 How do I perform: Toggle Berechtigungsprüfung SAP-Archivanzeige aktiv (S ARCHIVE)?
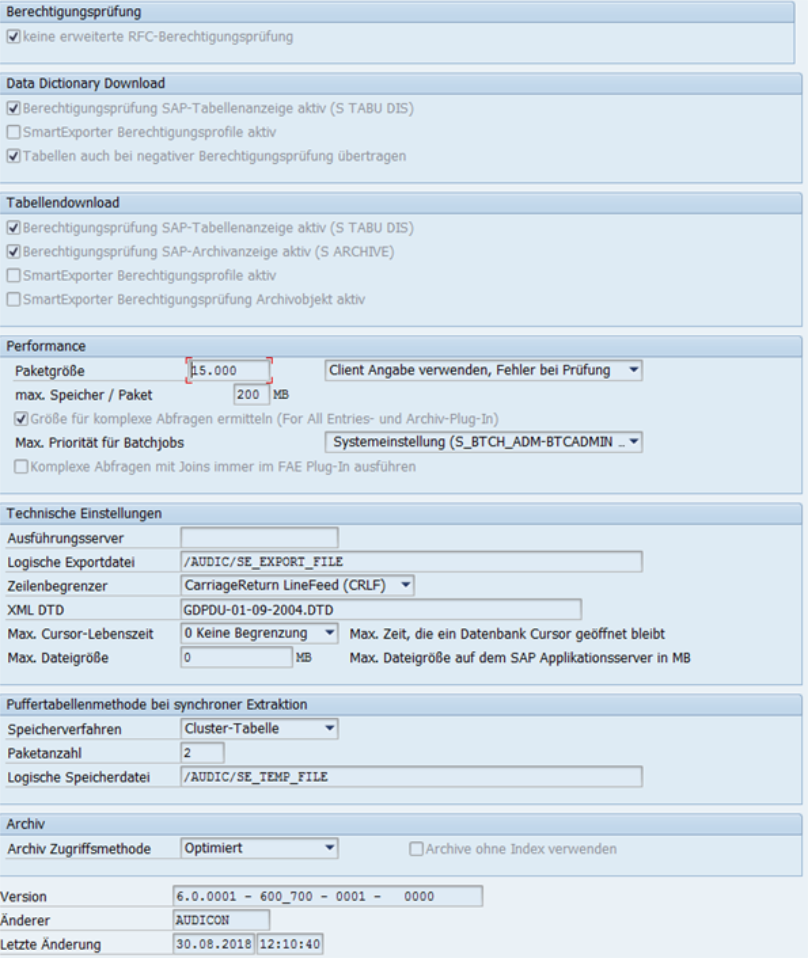13,252
